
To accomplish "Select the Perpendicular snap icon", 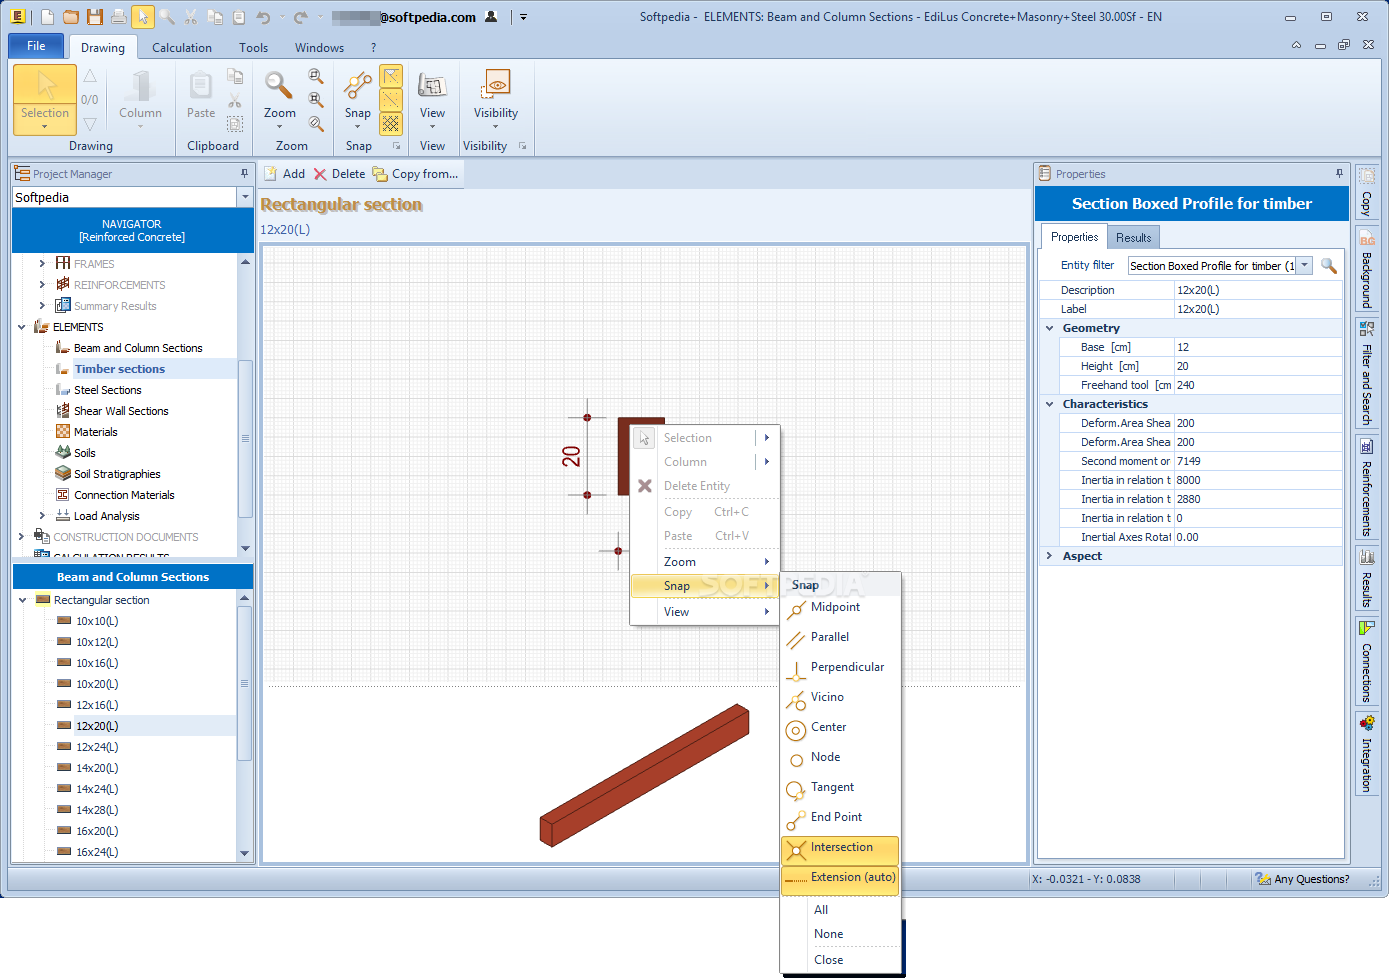I will (796, 669).
